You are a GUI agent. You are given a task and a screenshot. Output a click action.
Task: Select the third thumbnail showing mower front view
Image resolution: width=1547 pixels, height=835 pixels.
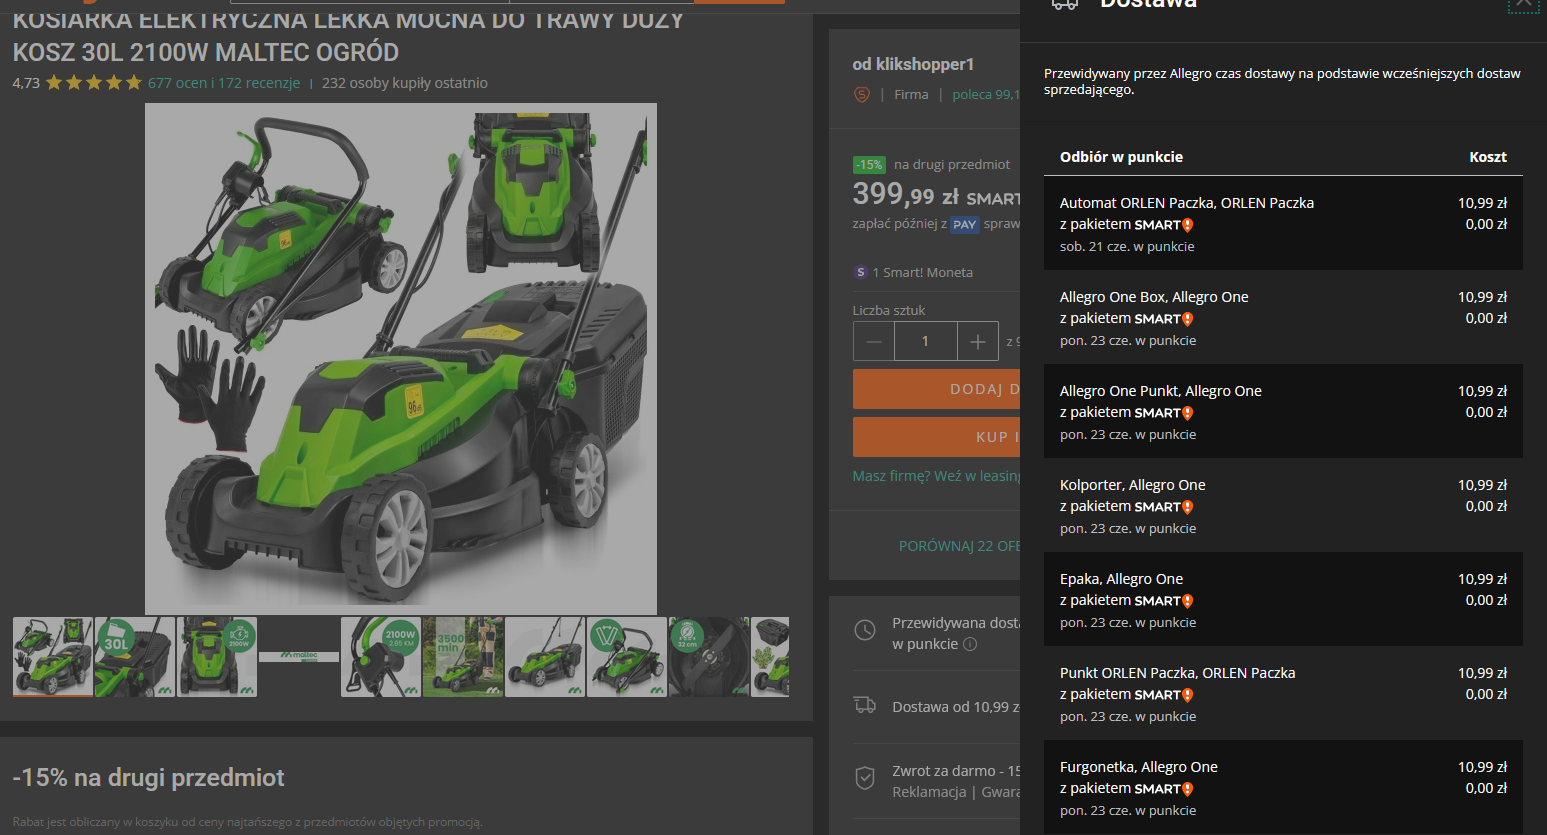(217, 657)
